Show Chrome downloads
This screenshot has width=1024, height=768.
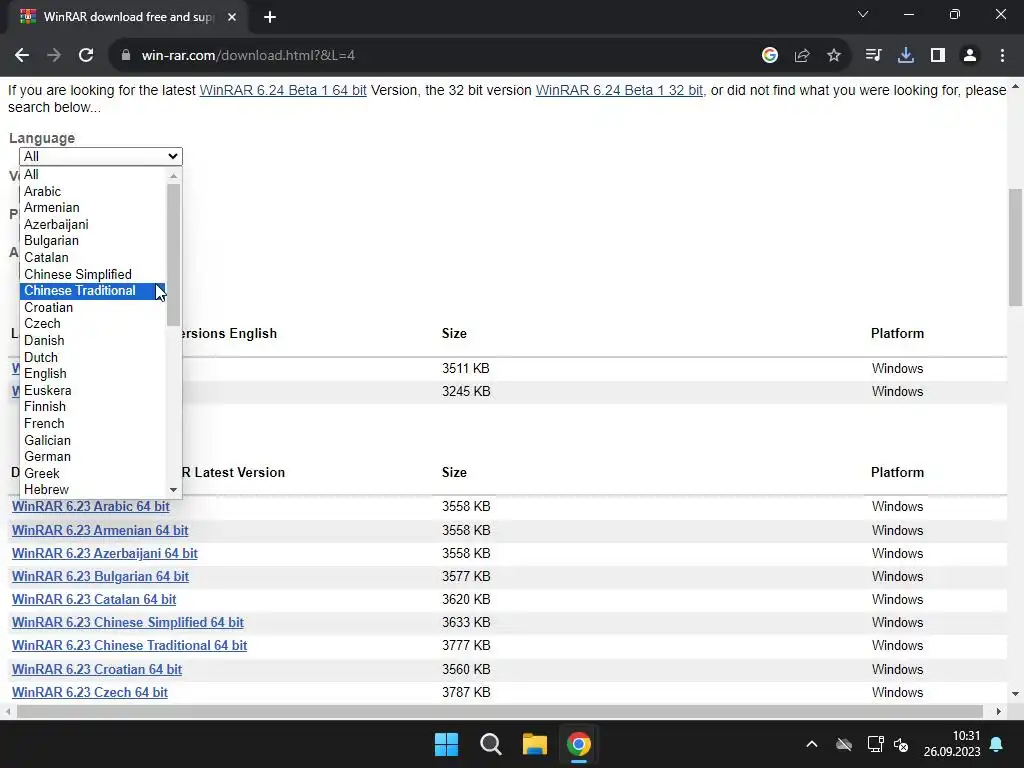[x=905, y=56]
